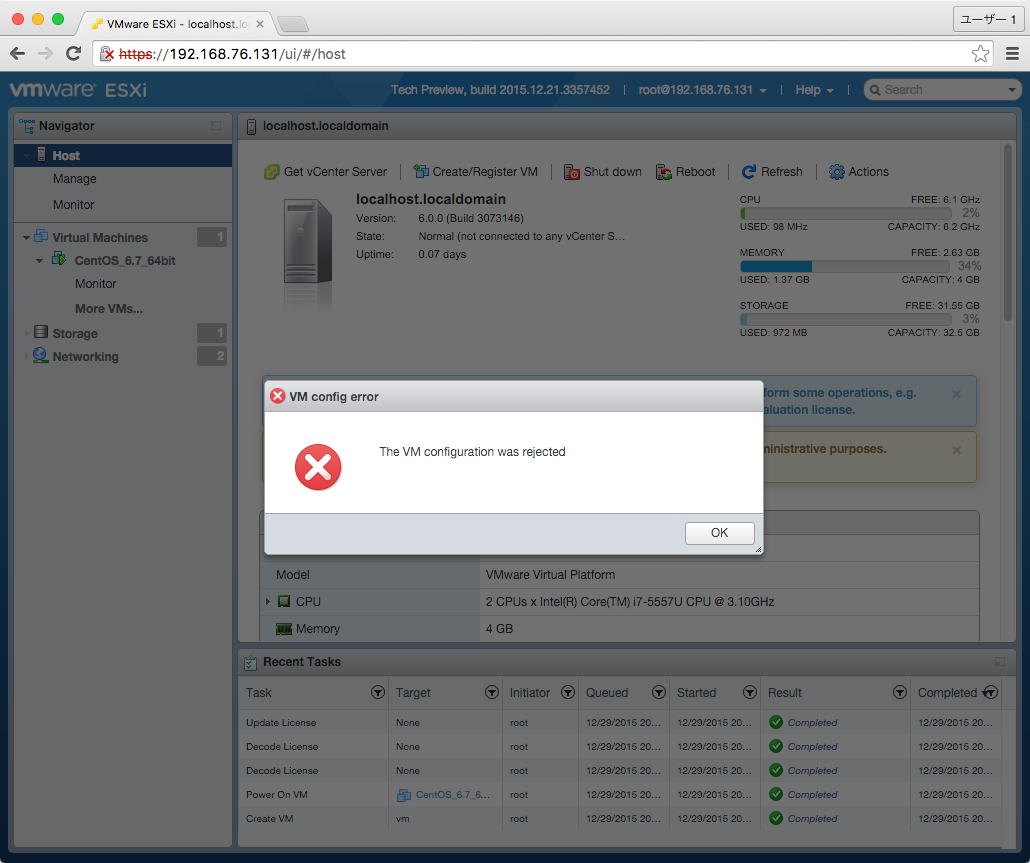This screenshot has width=1030, height=863.
Task: Dismiss the evaluation license notification
Action: click(x=956, y=393)
